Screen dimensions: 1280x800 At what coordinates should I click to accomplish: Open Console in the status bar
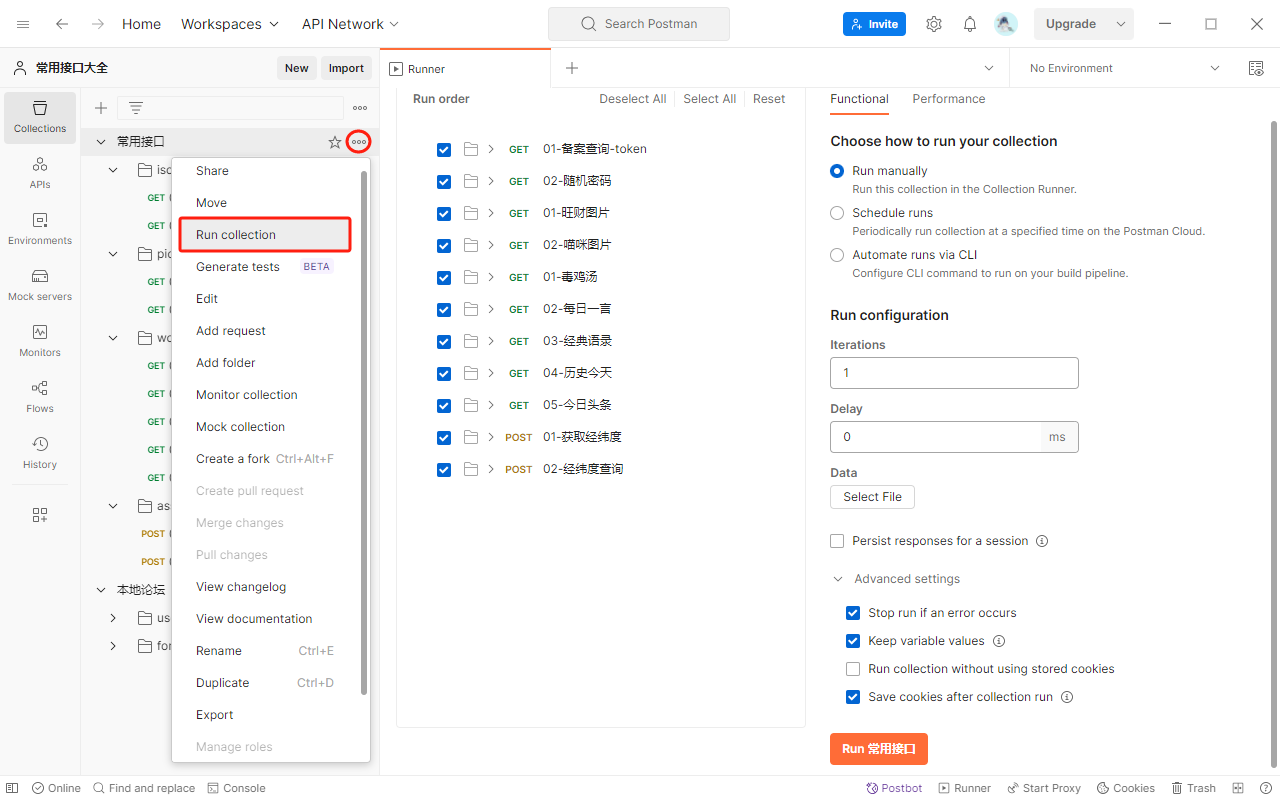coord(236,788)
